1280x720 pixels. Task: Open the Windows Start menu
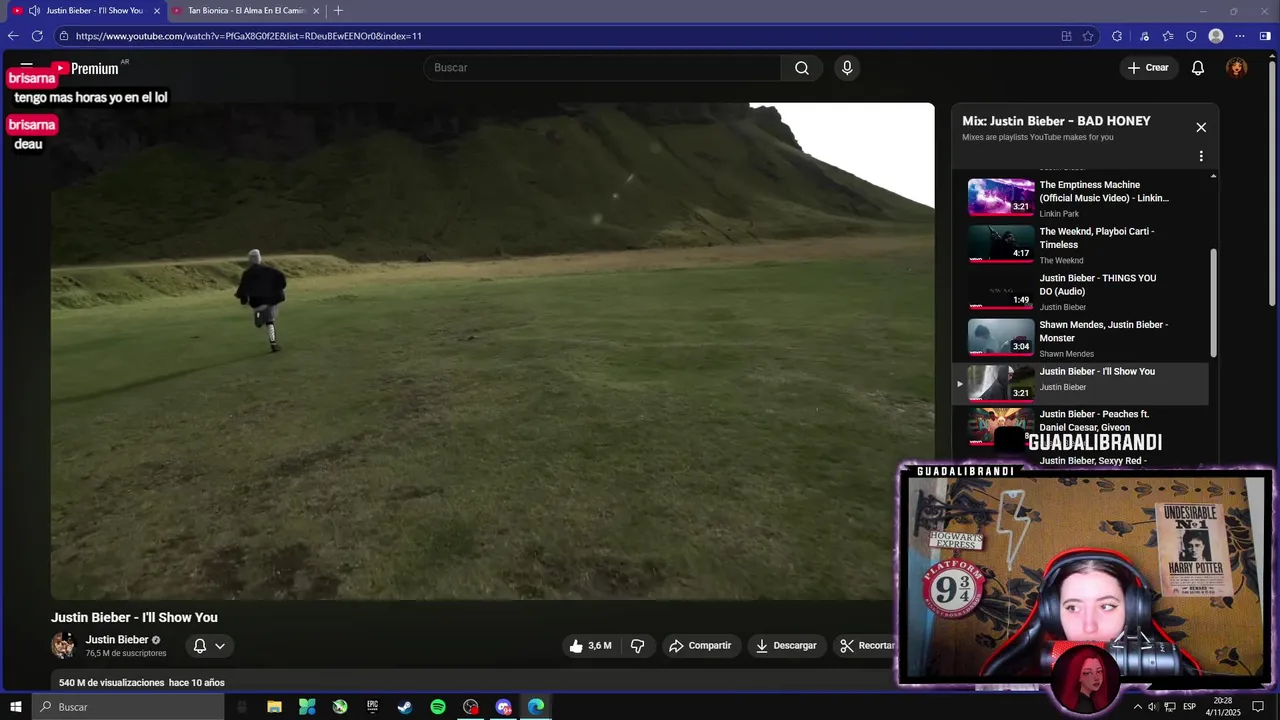click(x=15, y=707)
